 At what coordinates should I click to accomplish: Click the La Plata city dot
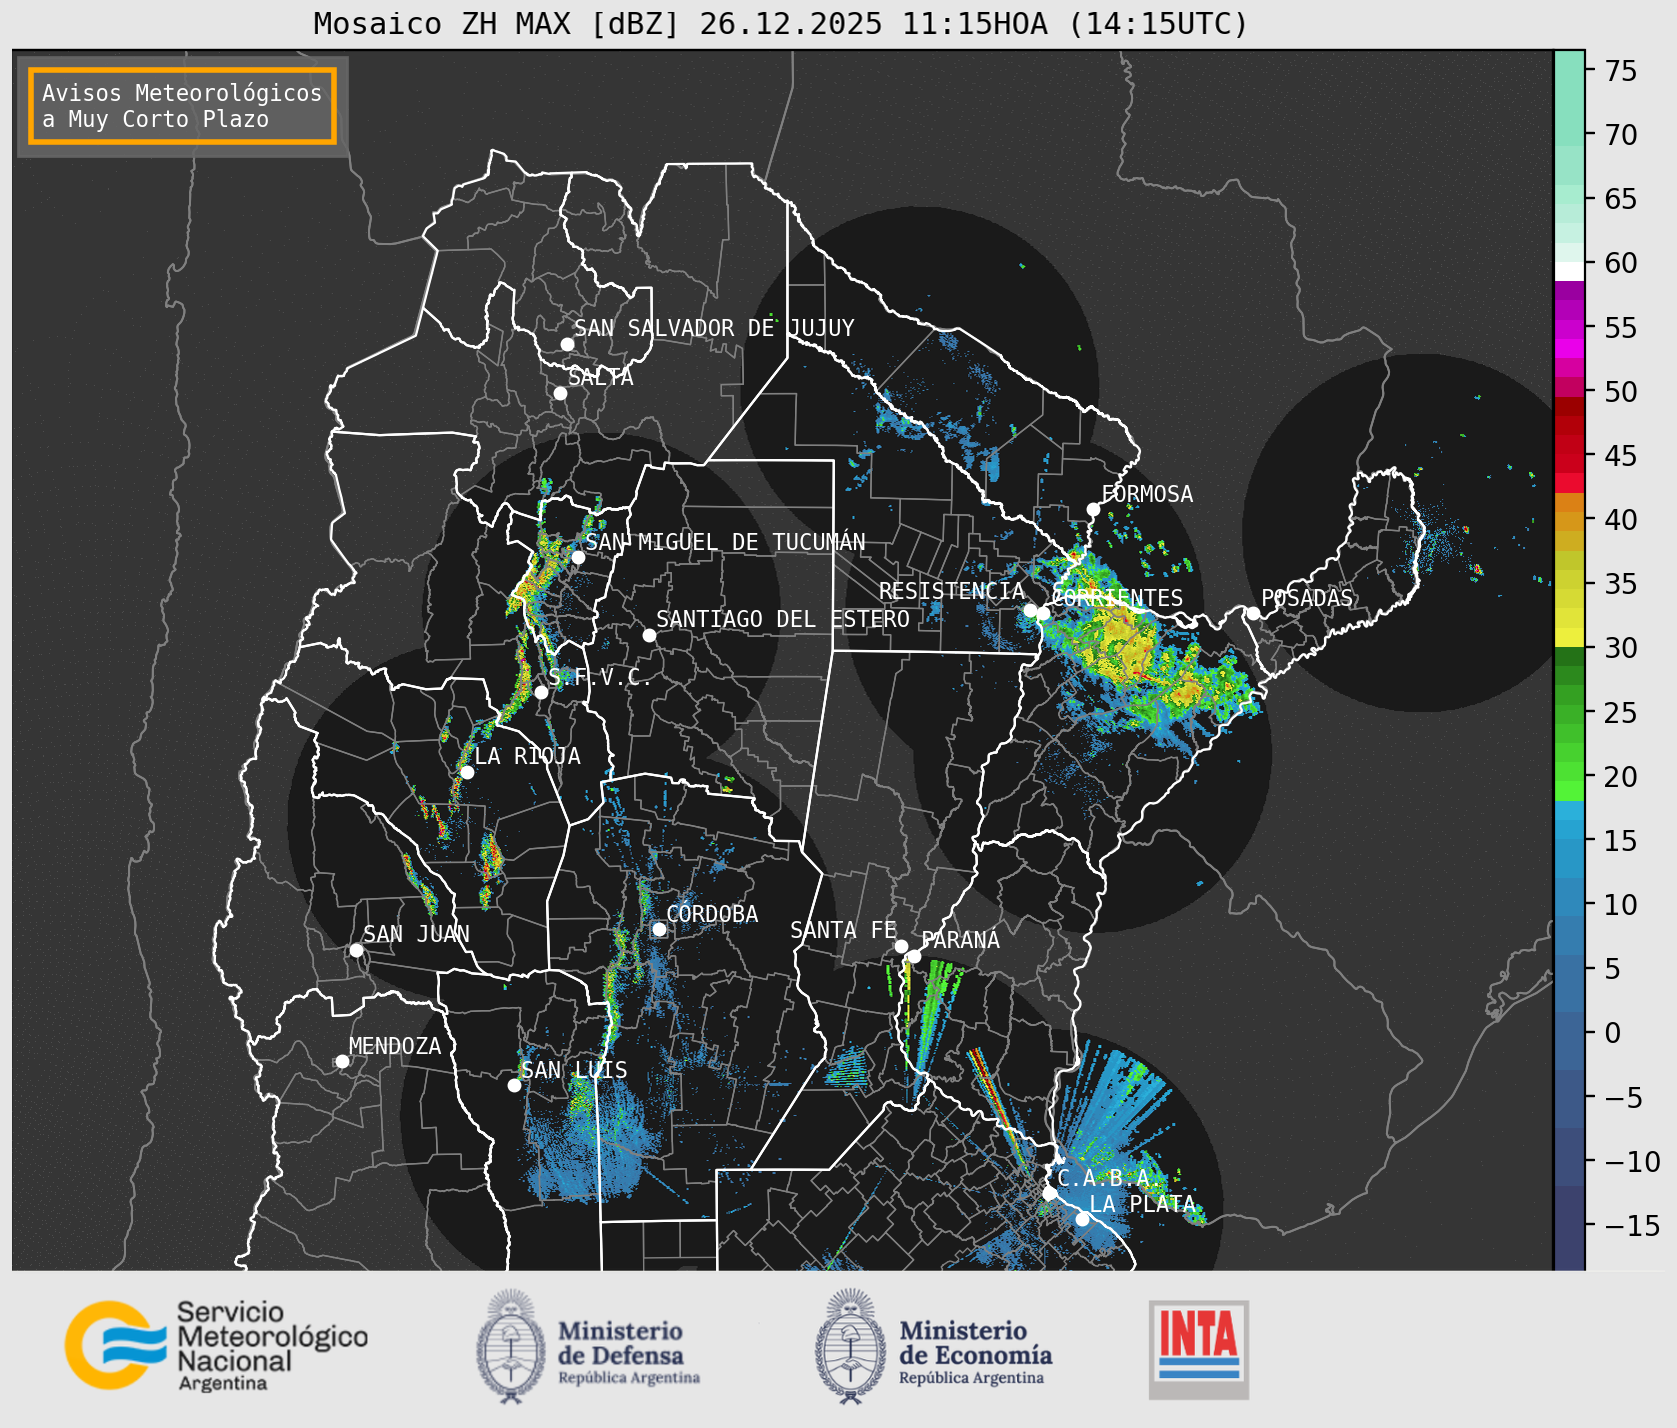tap(1082, 1219)
